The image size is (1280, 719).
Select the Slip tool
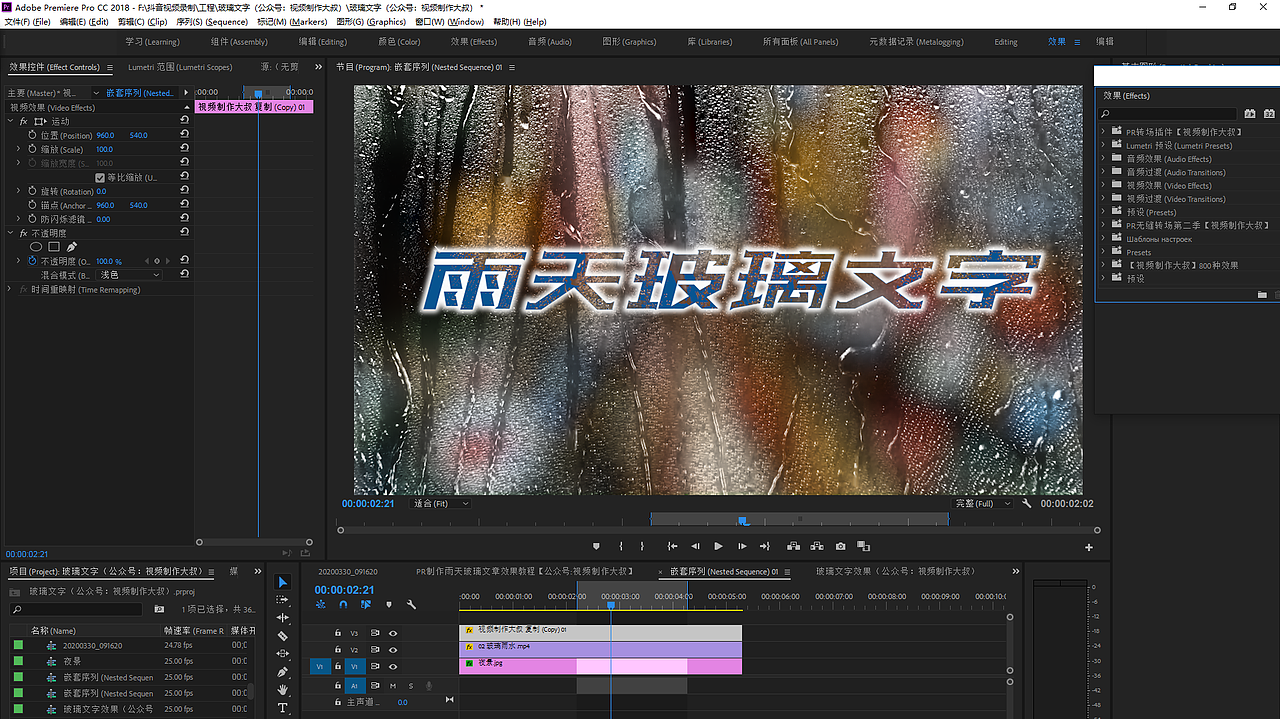coord(282,654)
